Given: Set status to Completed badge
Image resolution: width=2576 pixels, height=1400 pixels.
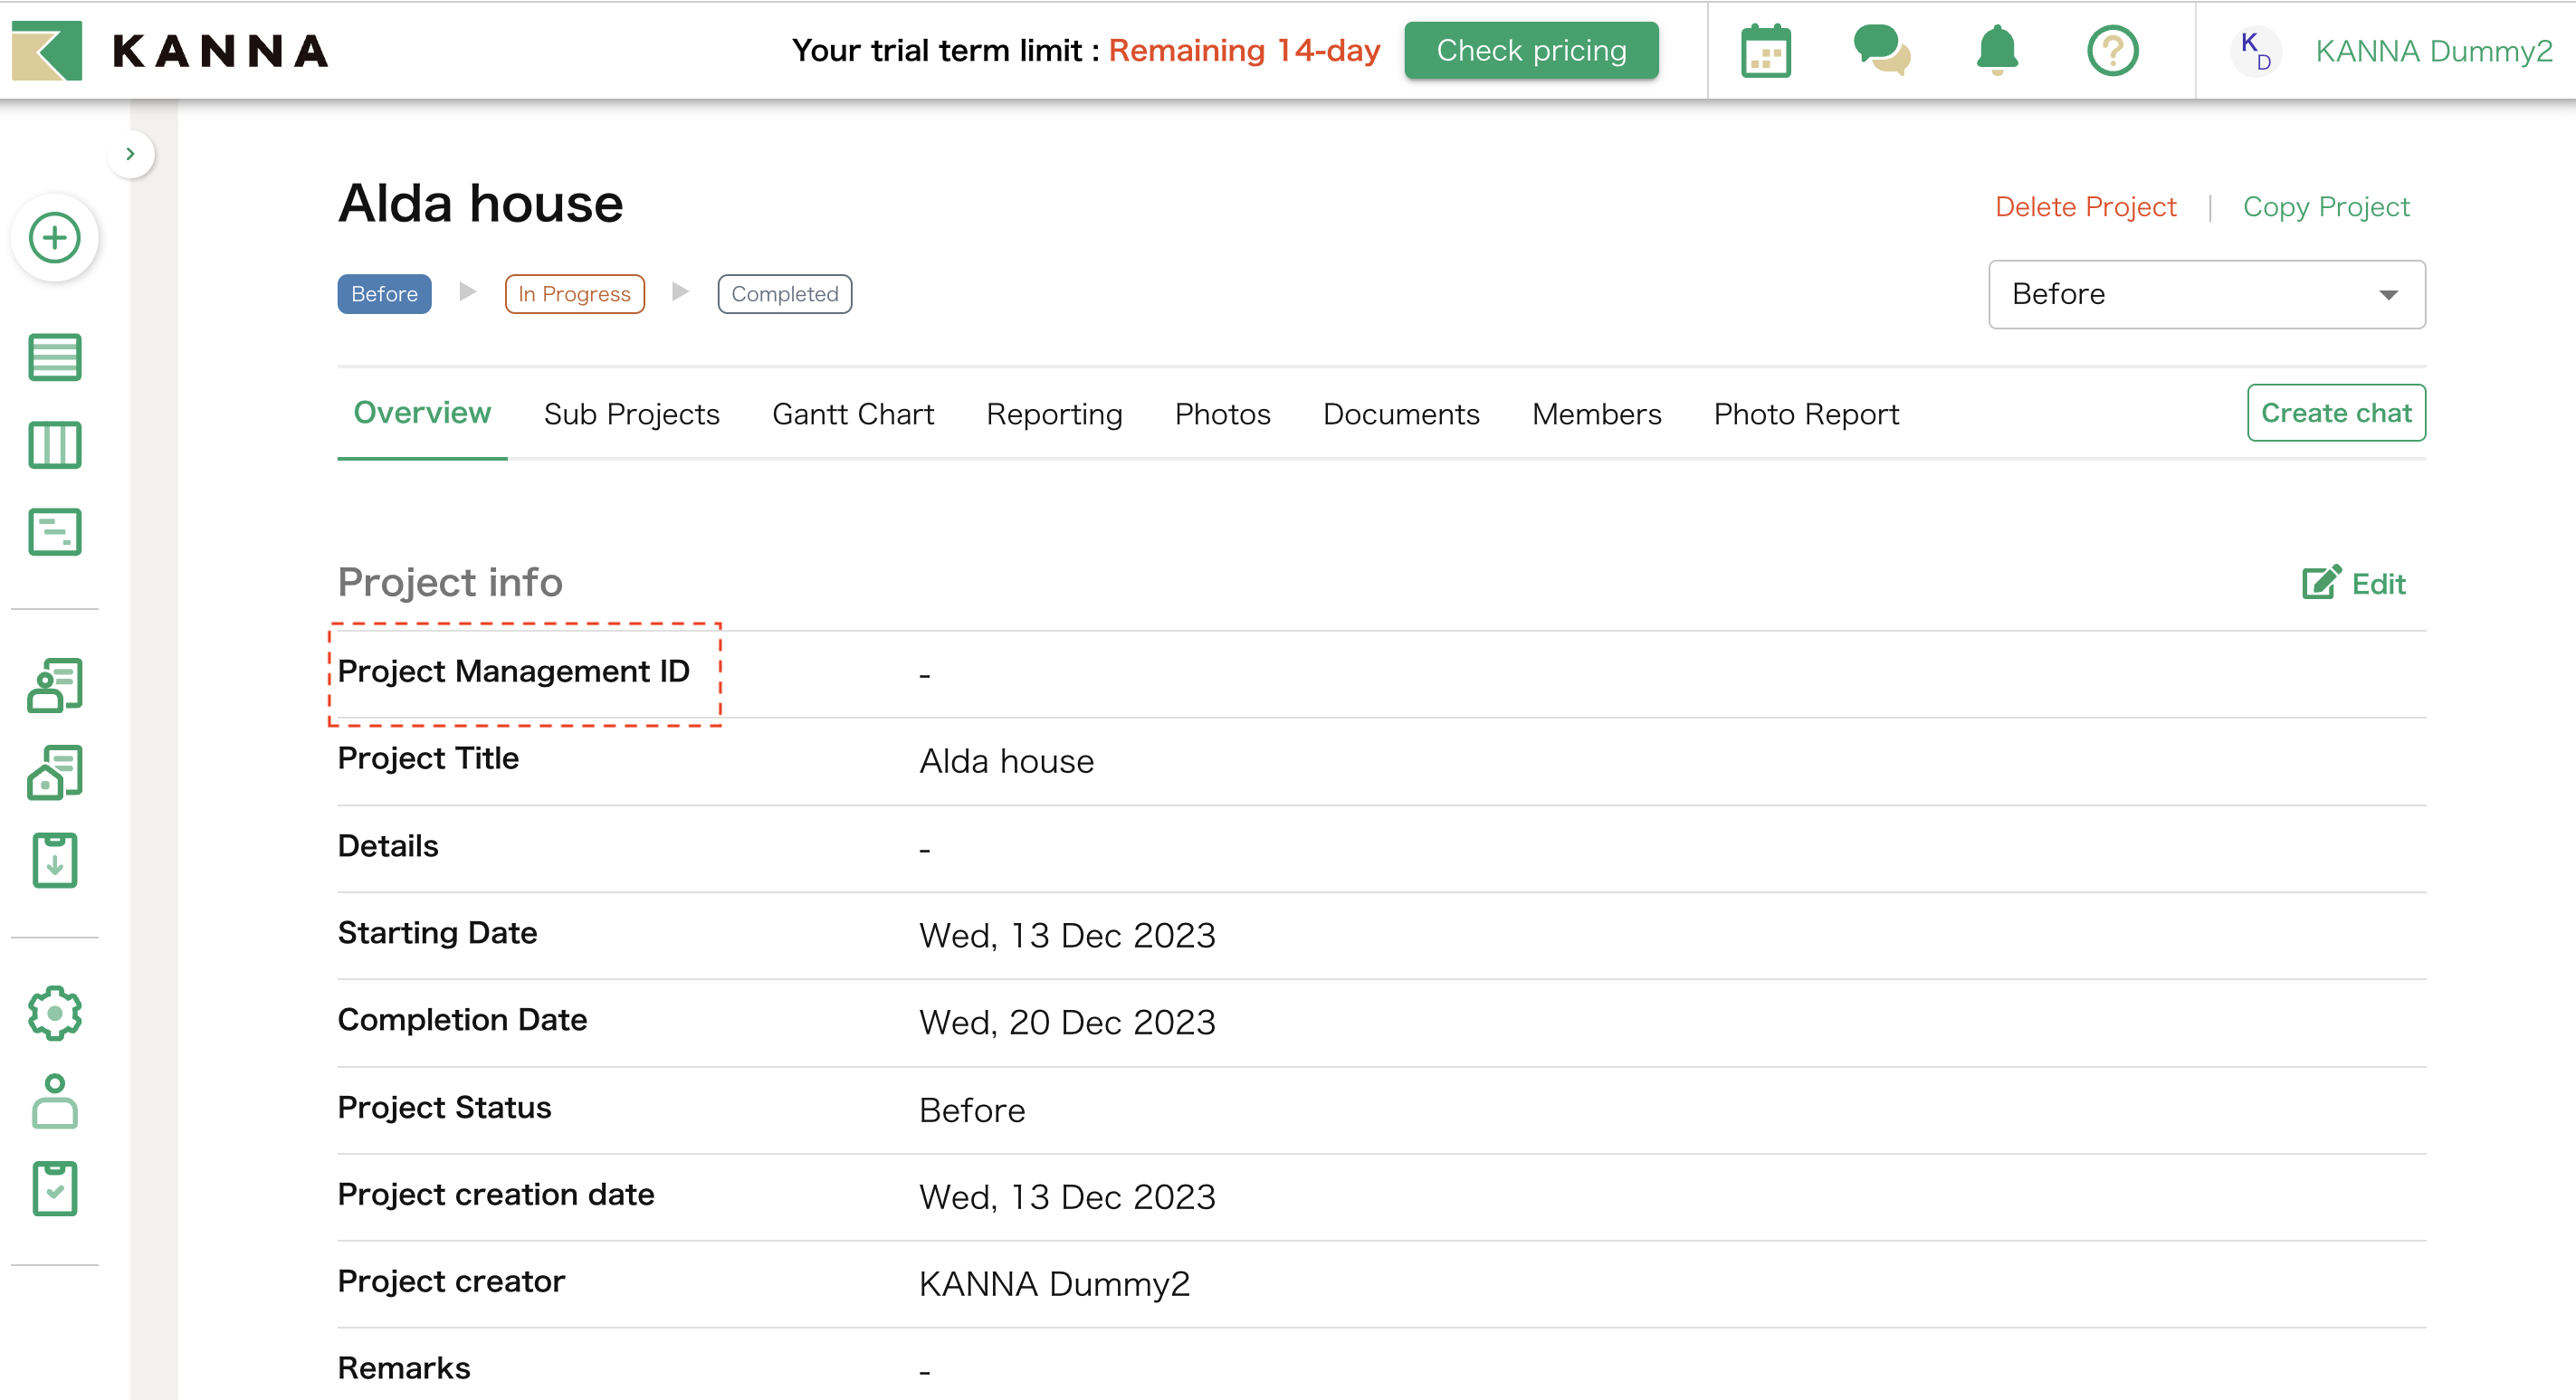Looking at the screenshot, I should 784,294.
